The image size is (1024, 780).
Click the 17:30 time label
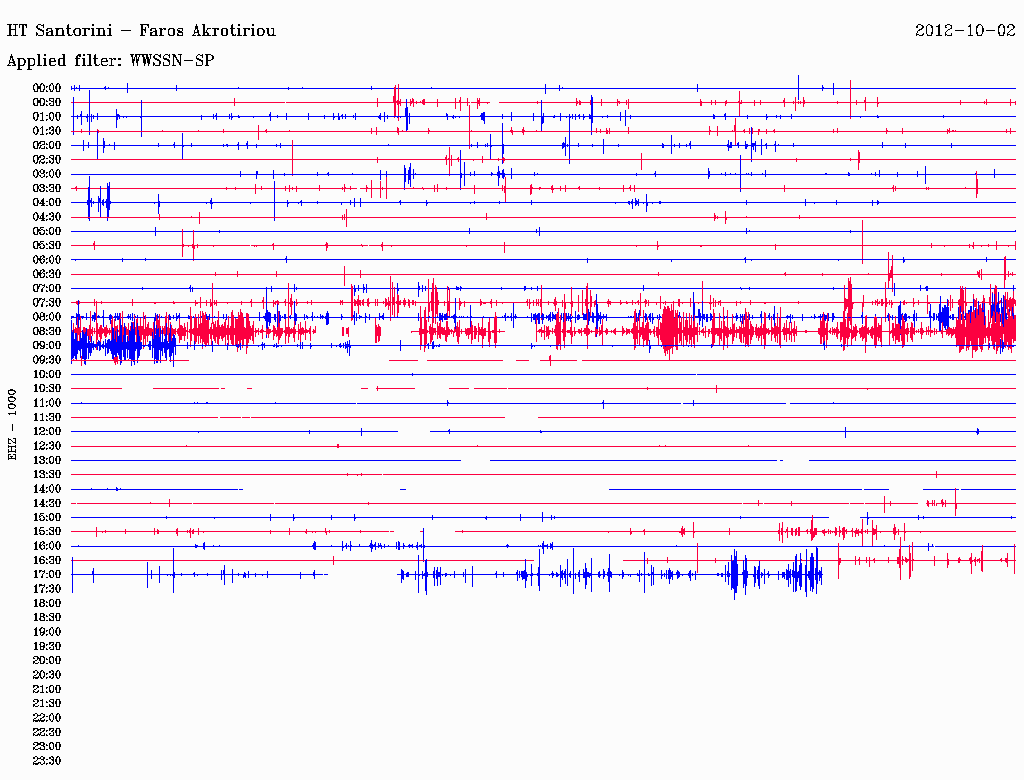47,589
